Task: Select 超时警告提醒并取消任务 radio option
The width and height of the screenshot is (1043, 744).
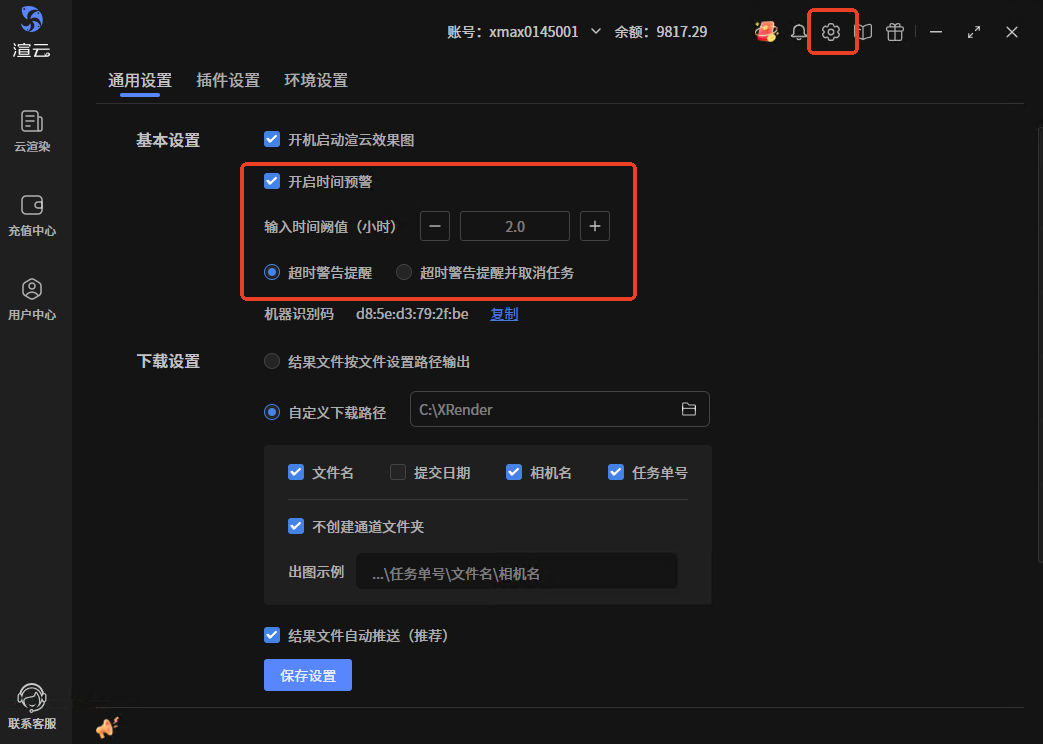Action: (404, 272)
